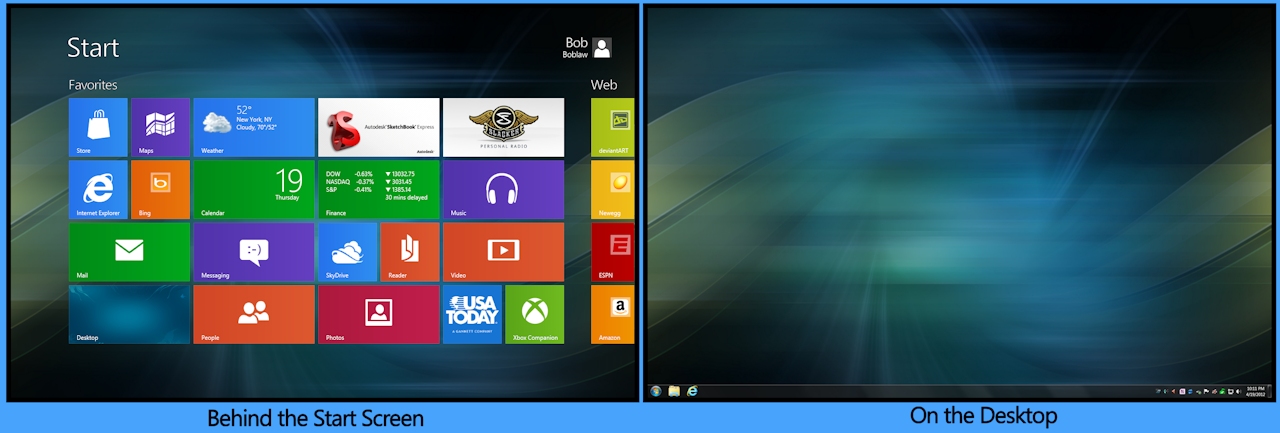This screenshot has width=1280, height=433.
Task: Click the Windows Start orb on desktop taskbar
Action: [656, 391]
